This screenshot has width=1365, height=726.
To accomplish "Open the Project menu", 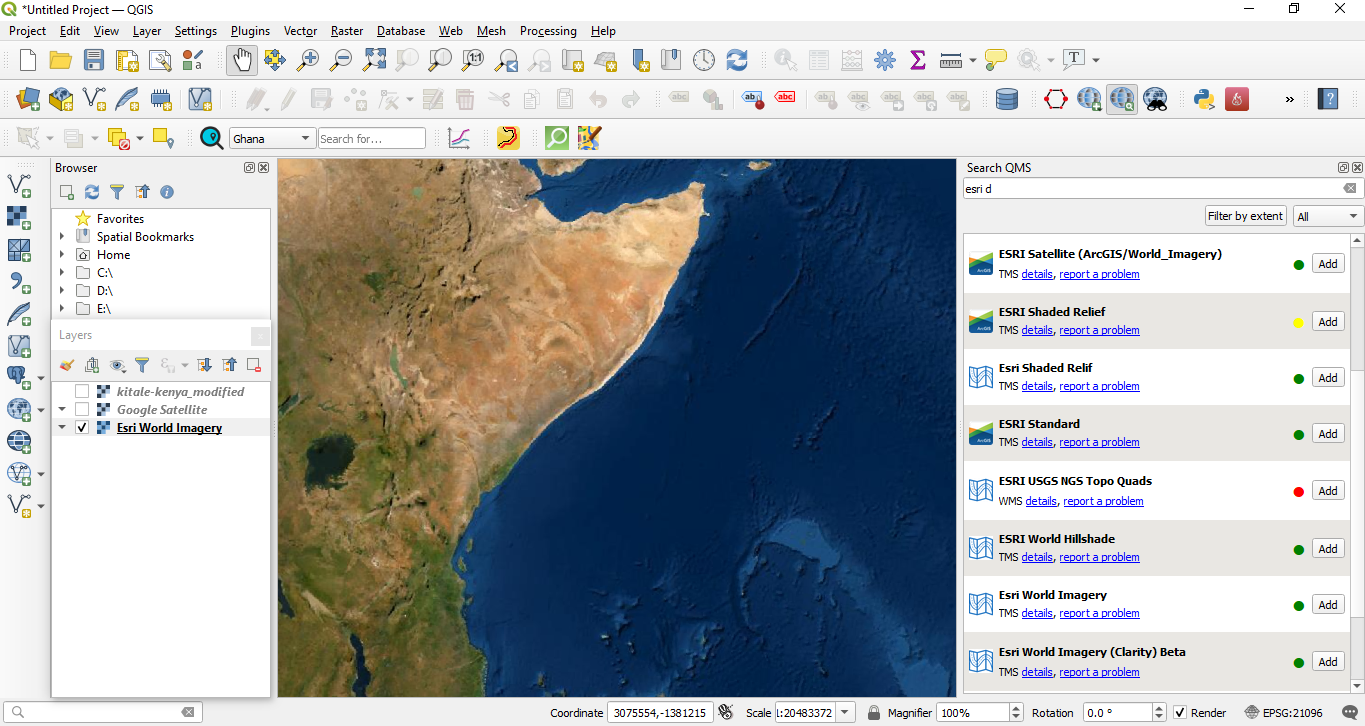I will point(28,31).
